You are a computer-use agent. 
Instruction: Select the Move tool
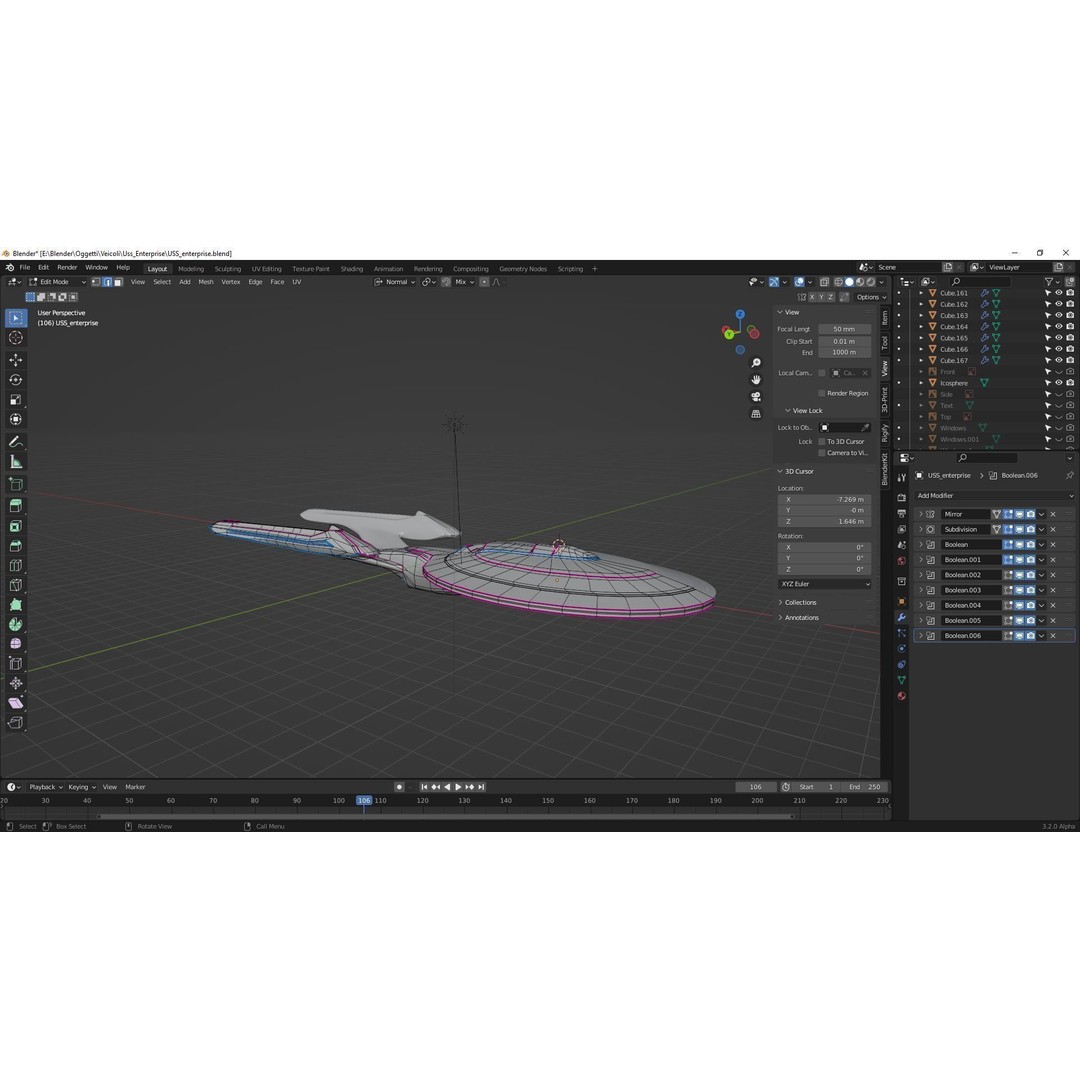[16, 360]
